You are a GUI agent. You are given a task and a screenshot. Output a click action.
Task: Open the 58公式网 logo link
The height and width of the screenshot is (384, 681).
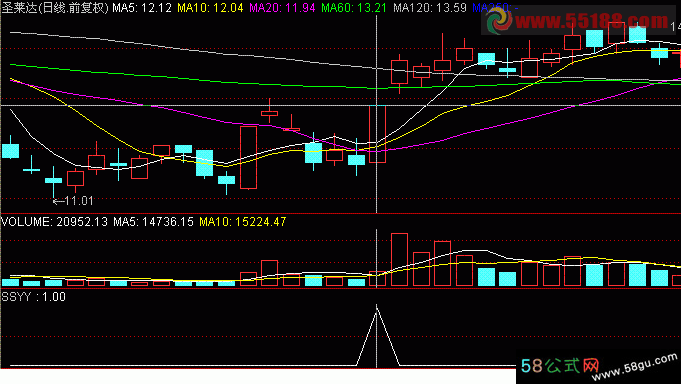(x=560, y=366)
